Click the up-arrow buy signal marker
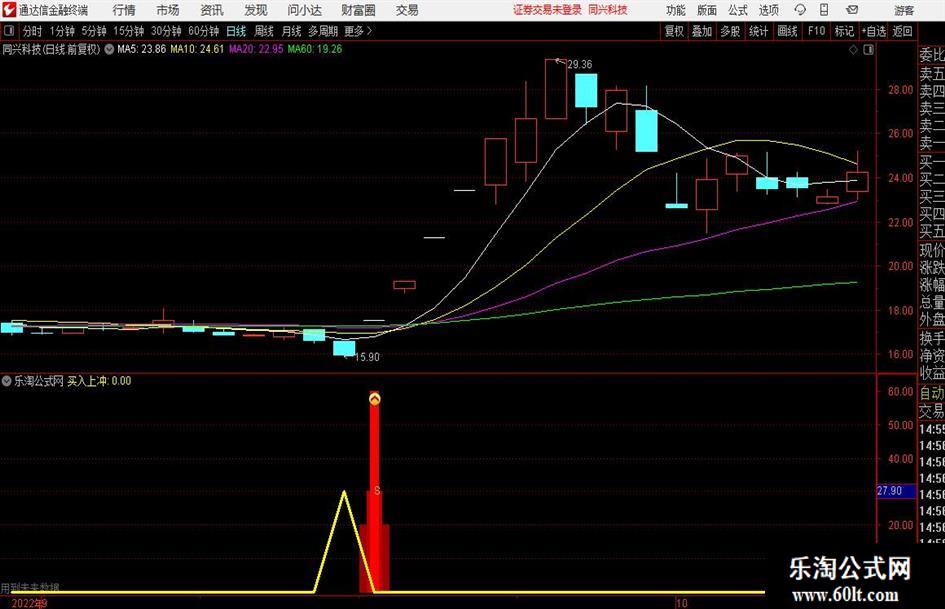This screenshot has height=609, width=945. click(x=375, y=399)
